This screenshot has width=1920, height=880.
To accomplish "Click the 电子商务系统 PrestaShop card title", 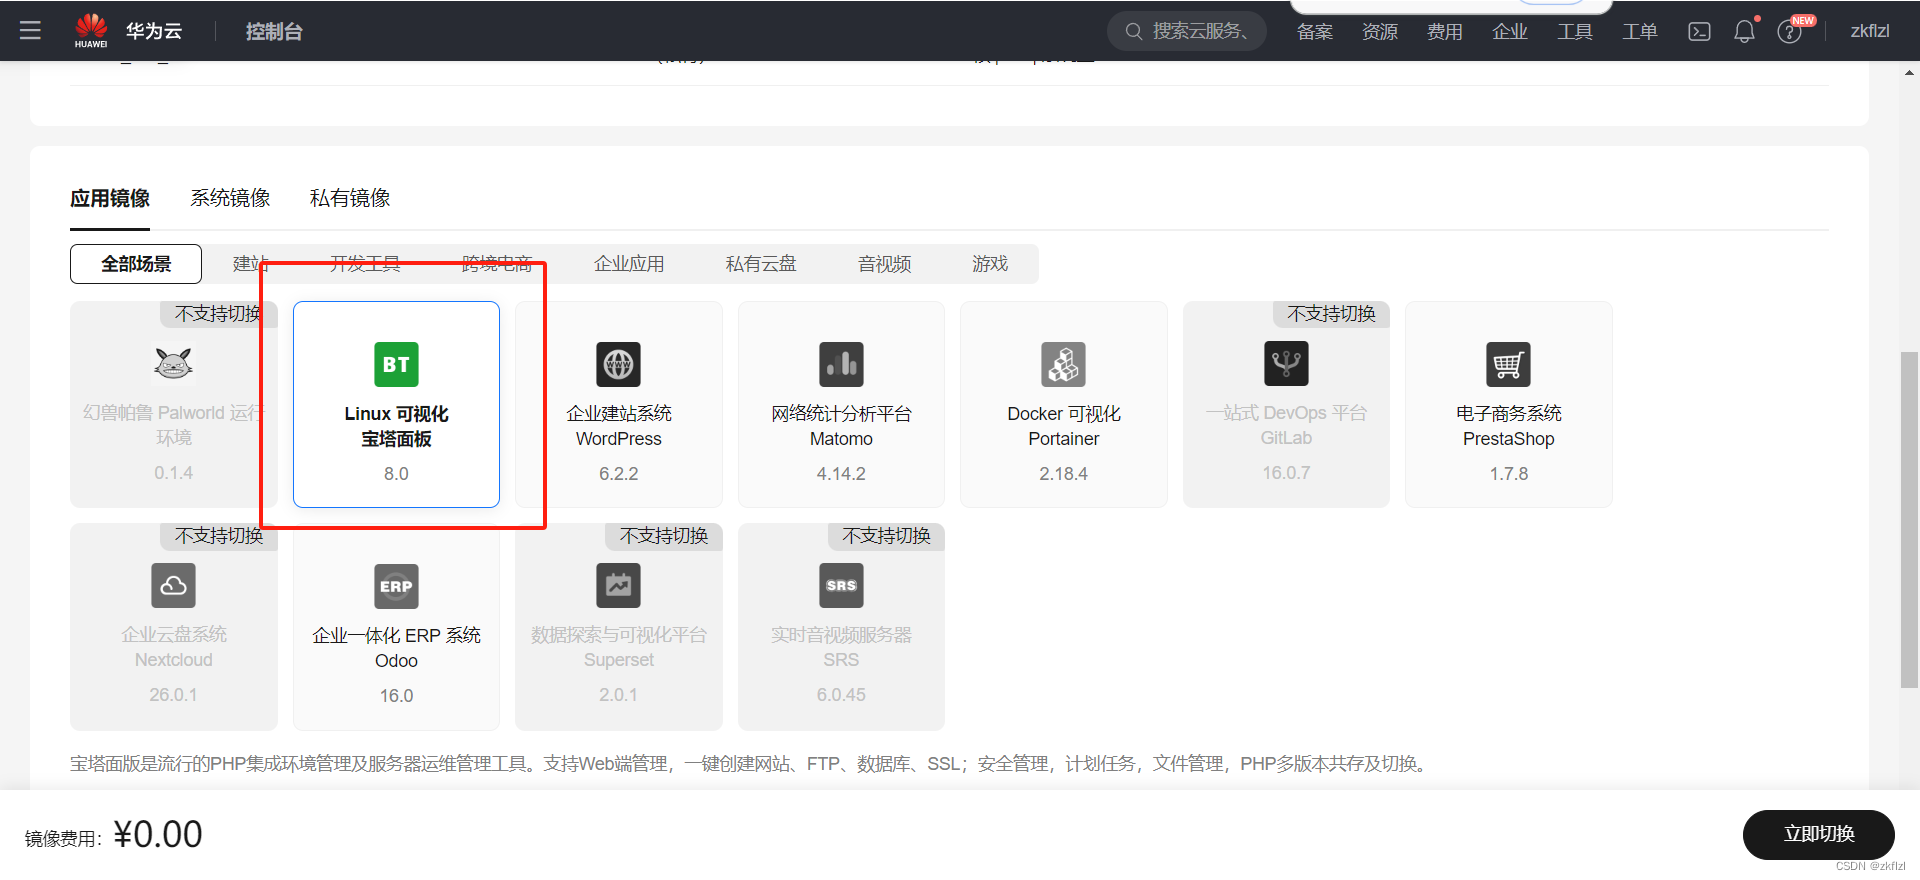I will pos(1508,426).
